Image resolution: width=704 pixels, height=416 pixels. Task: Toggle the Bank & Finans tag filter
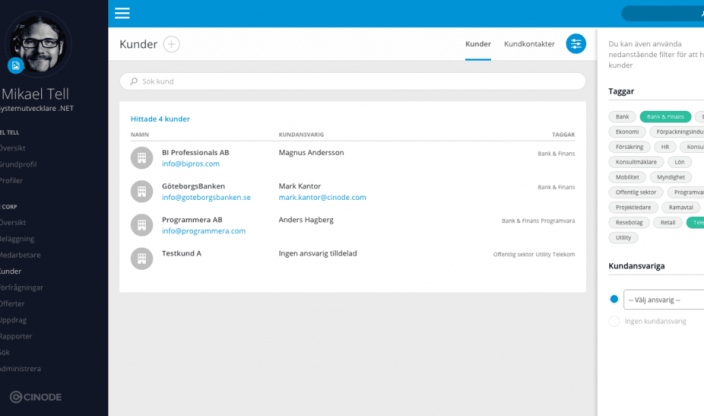pyautogui.click(x=665, y=117)
